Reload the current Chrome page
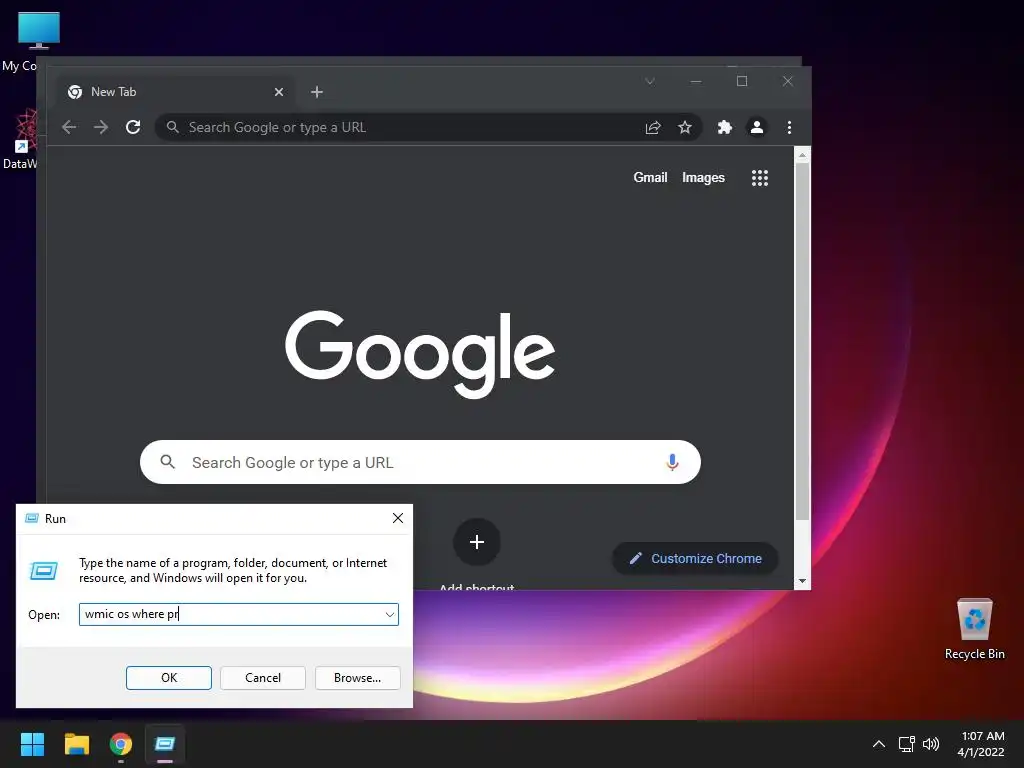1024x768 pixels. coord(133,127)
